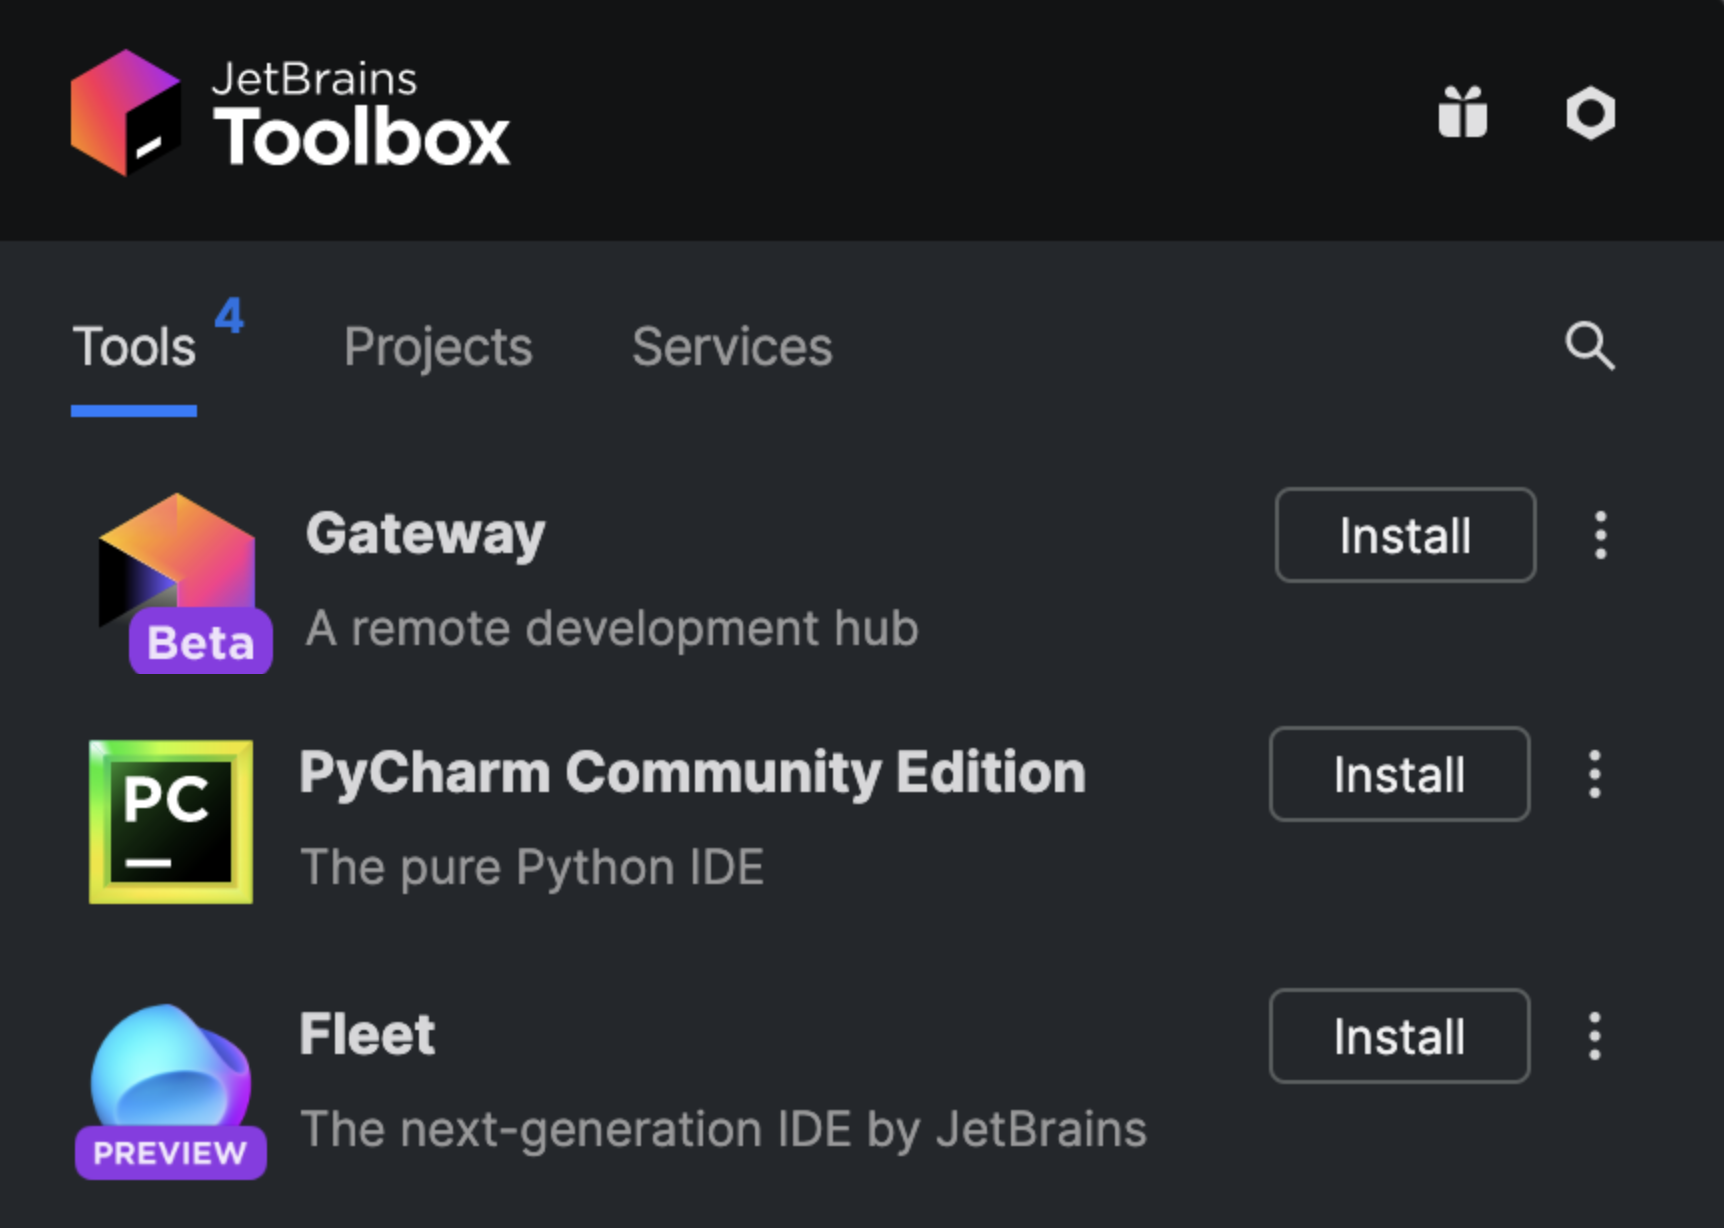Screen dimensions: 1724x1228
Task: Click the PyCharm Community Edition icon
Action: coord(171,820)
